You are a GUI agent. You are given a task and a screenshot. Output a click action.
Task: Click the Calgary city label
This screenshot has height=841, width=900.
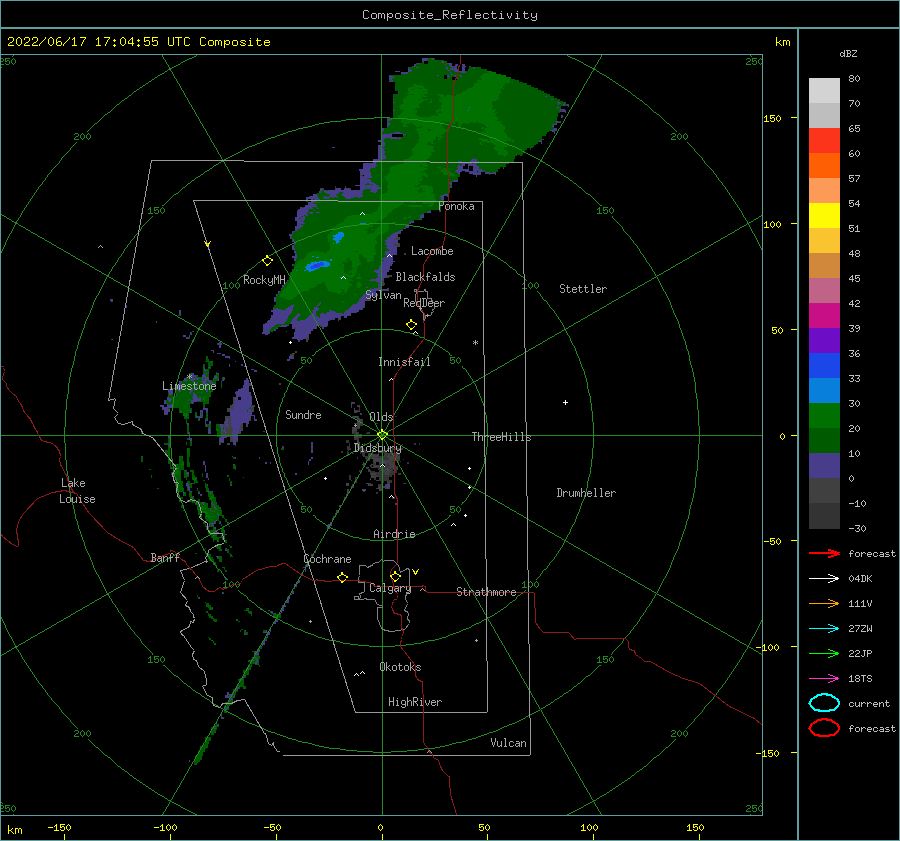click(x=390, y=588)
